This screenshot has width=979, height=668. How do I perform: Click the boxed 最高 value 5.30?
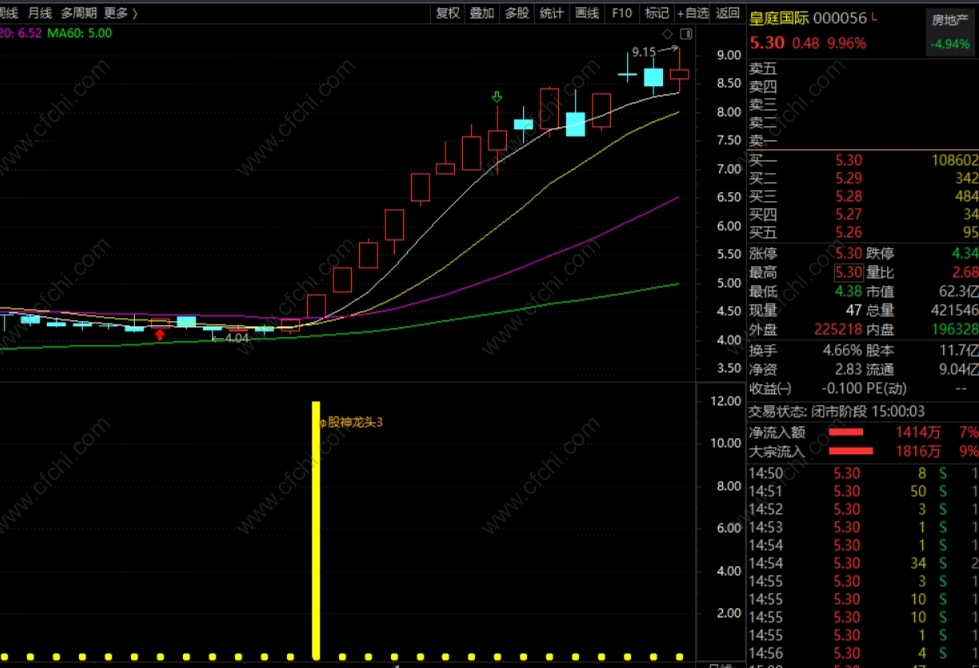[x=849, y=272]
